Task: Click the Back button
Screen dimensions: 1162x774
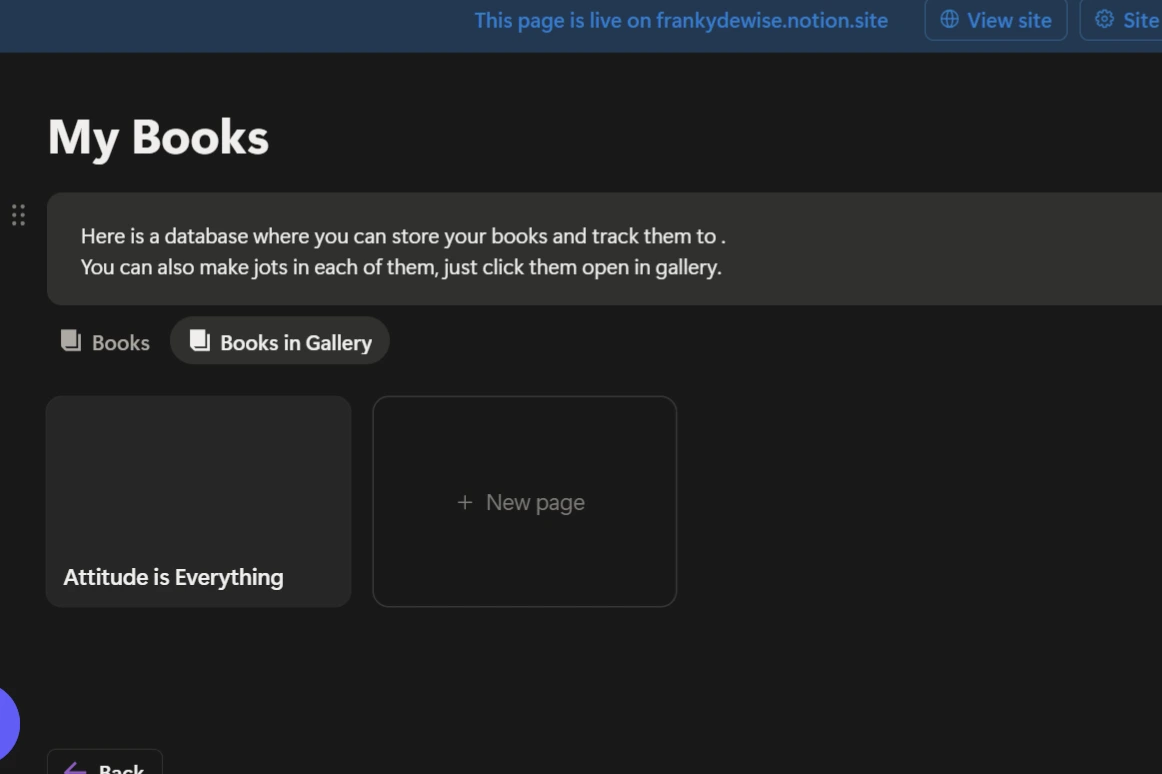Action: [x=104, y=766]
